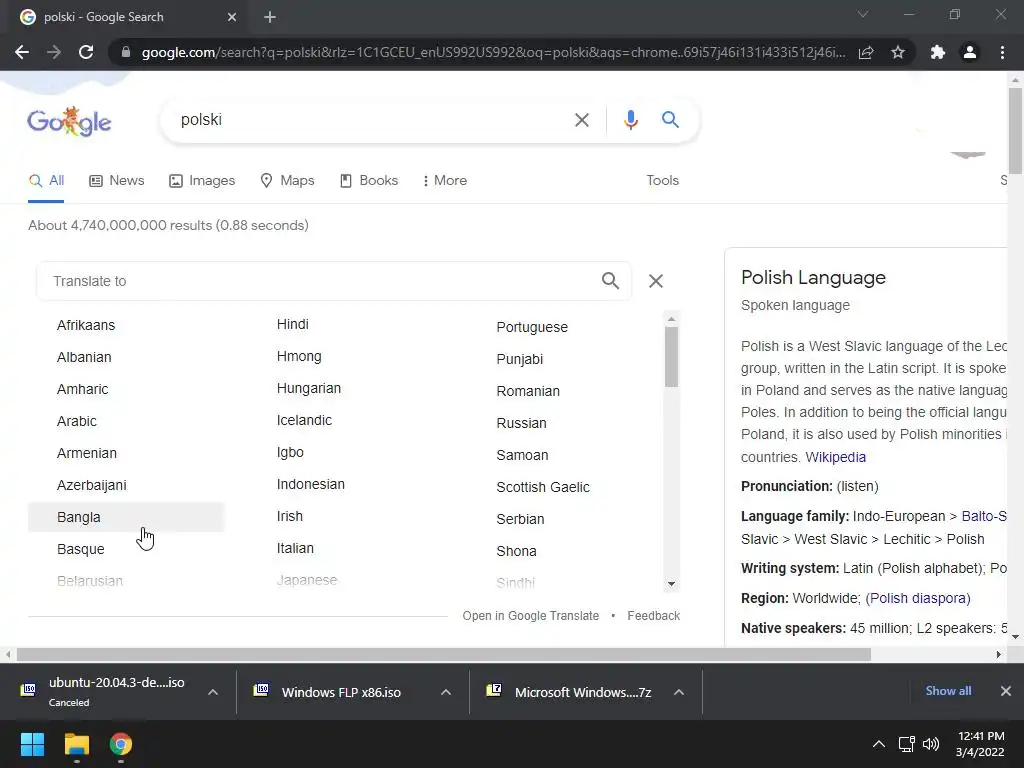Expand options for Windows FLP x86.iso

point(446,692)
